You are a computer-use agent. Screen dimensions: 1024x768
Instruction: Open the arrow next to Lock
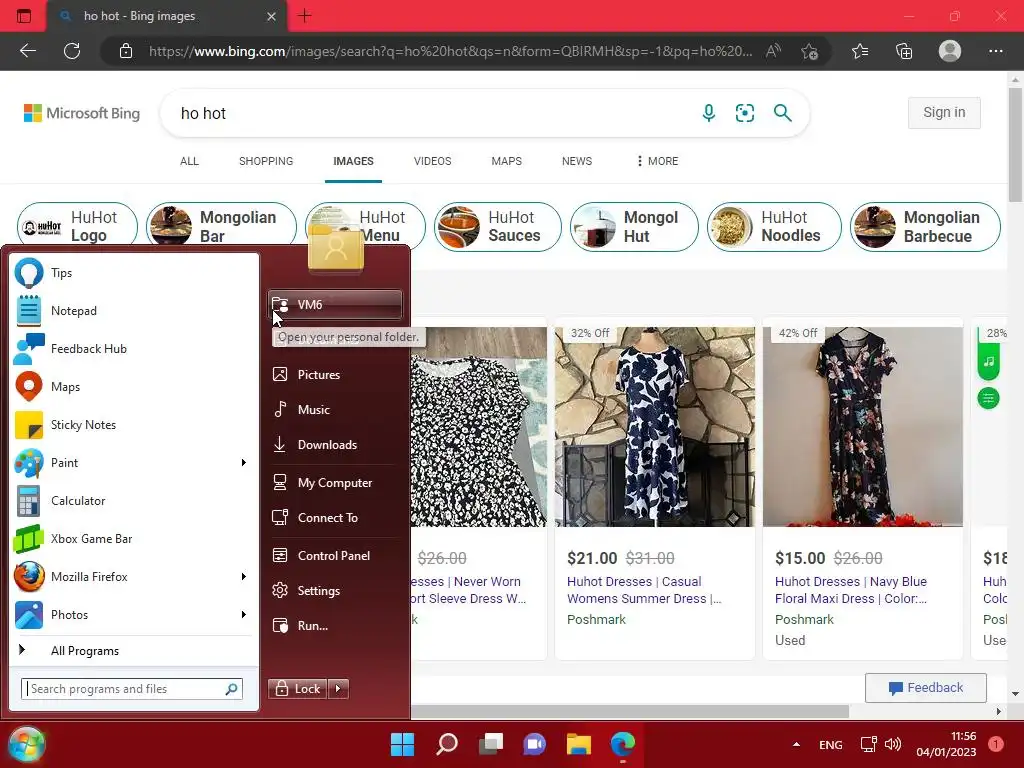[338, 688]
